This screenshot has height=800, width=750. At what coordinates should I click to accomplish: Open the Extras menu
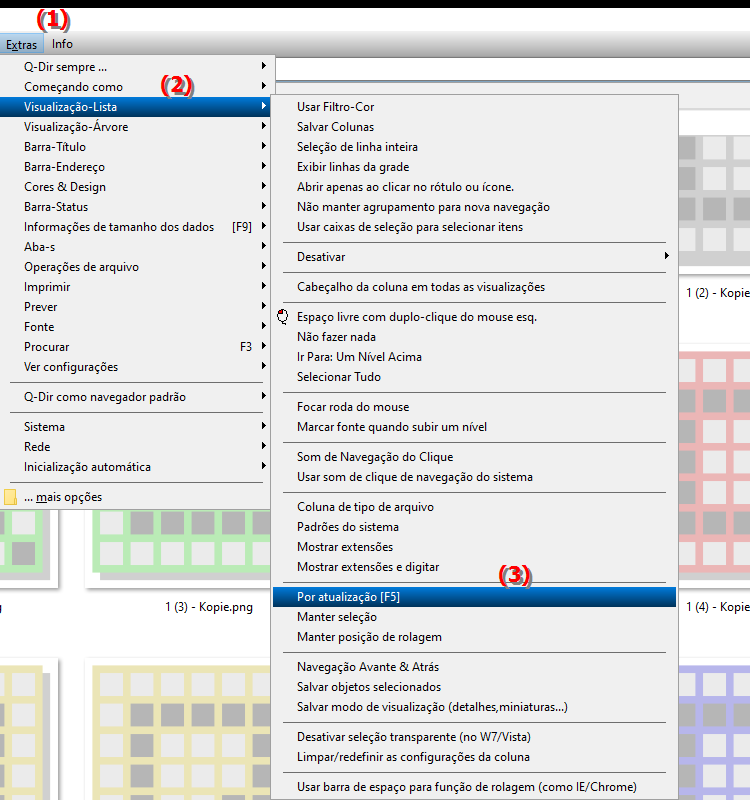tap(21, 45)
